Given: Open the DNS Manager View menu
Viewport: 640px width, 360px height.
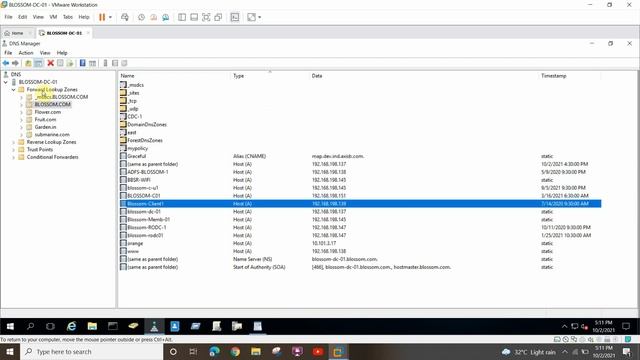Looking at the screenshot, I should (x=45, y=53).
